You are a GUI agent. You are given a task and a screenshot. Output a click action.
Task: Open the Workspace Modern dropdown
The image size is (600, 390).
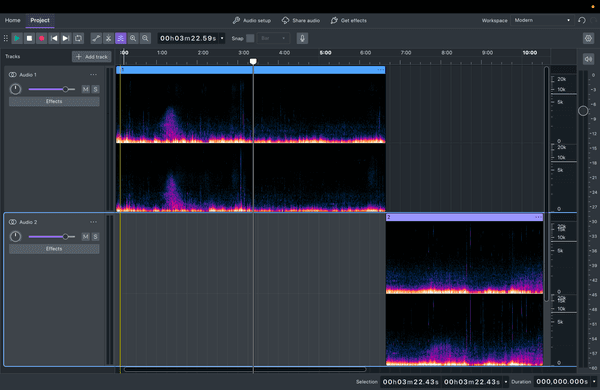pyautogui.click(x=542, y=20)
